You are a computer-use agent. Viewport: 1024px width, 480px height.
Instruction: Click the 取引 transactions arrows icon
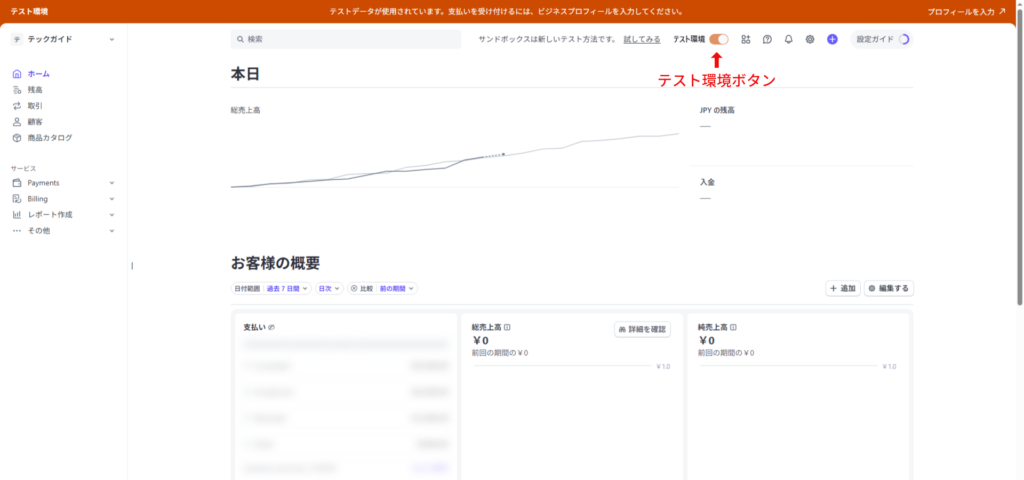click(x=17, y=106)
